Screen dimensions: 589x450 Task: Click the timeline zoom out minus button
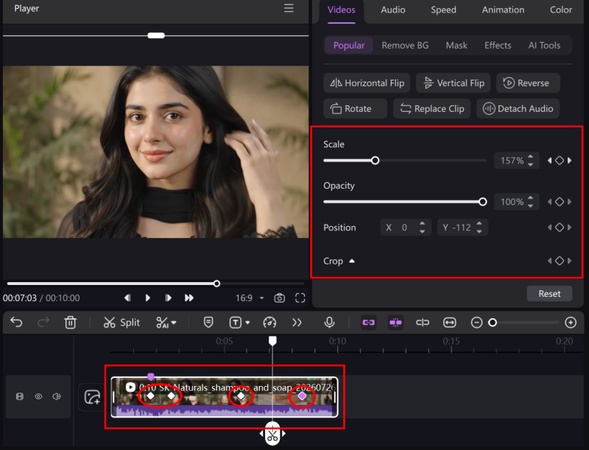[x=477, y=323]
